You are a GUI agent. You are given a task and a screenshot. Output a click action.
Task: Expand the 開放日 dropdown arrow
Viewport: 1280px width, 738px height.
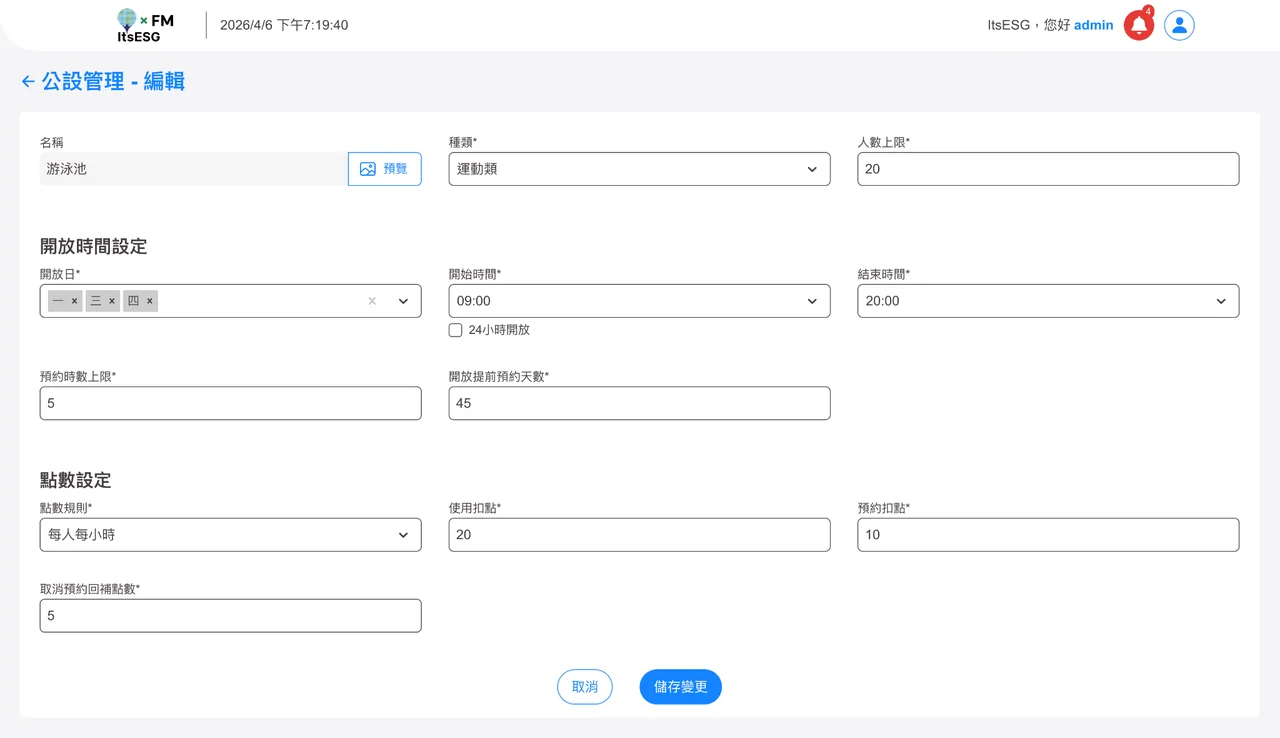click(403, 301)
